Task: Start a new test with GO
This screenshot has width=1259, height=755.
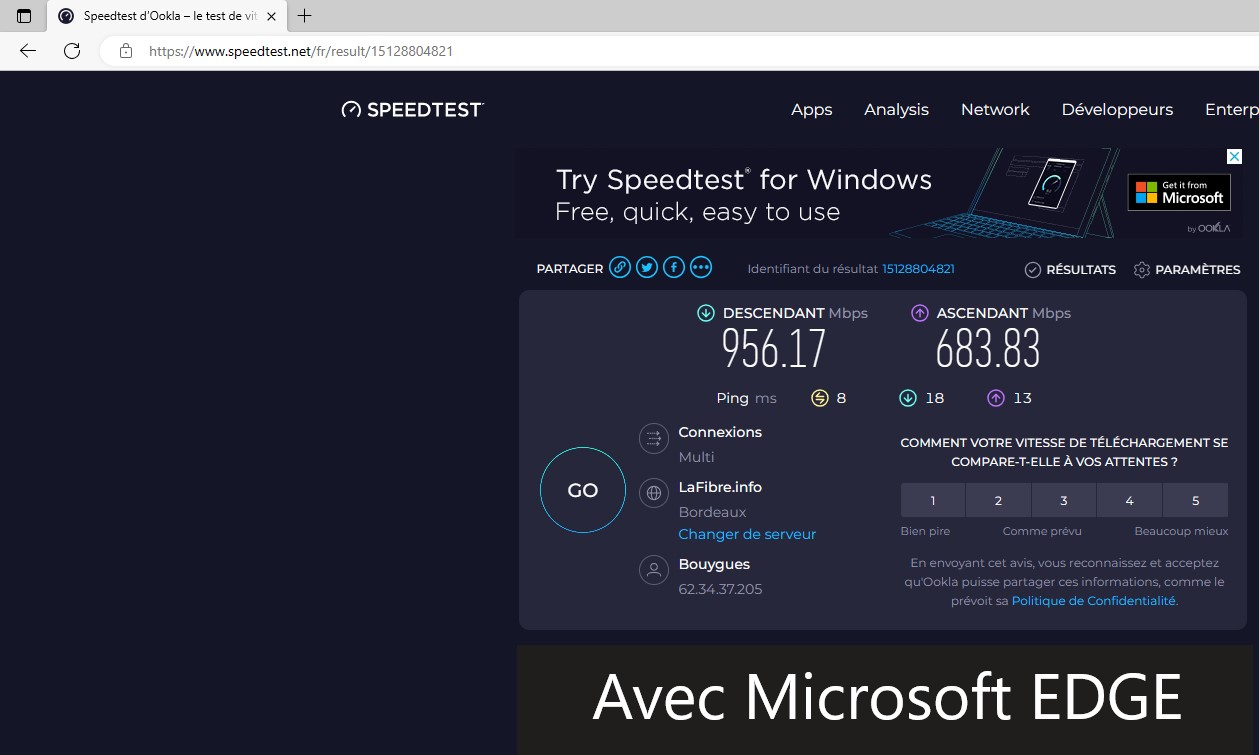Action: click(583, 490)
